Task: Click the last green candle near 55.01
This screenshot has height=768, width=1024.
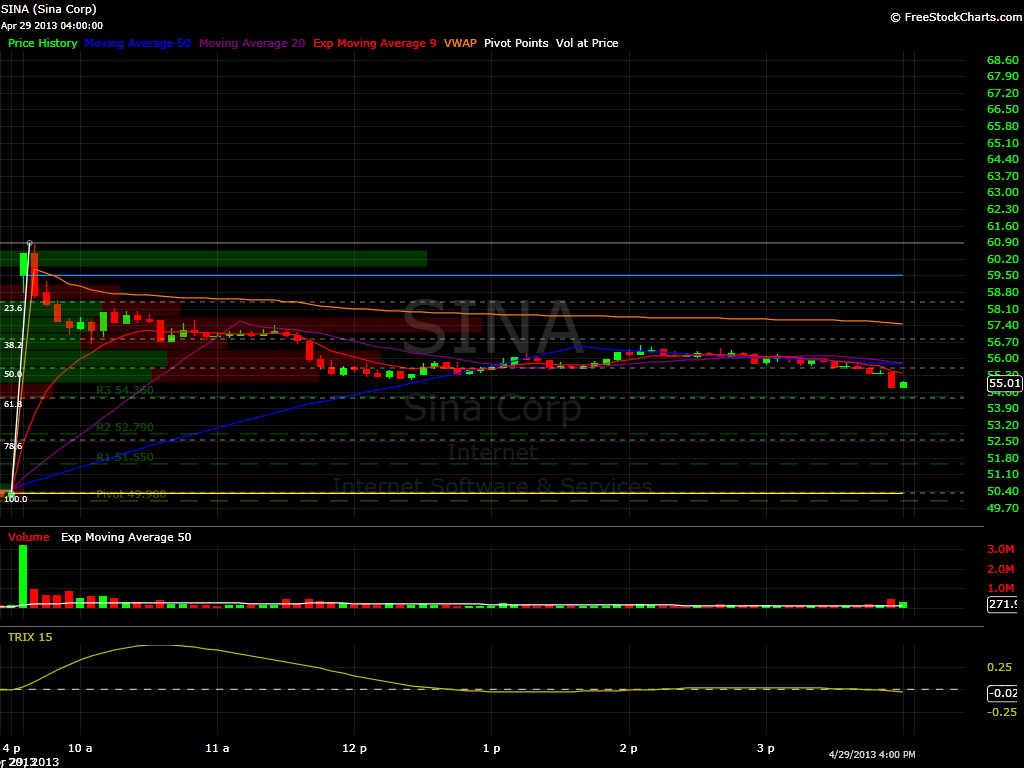Action: point(903,385)
